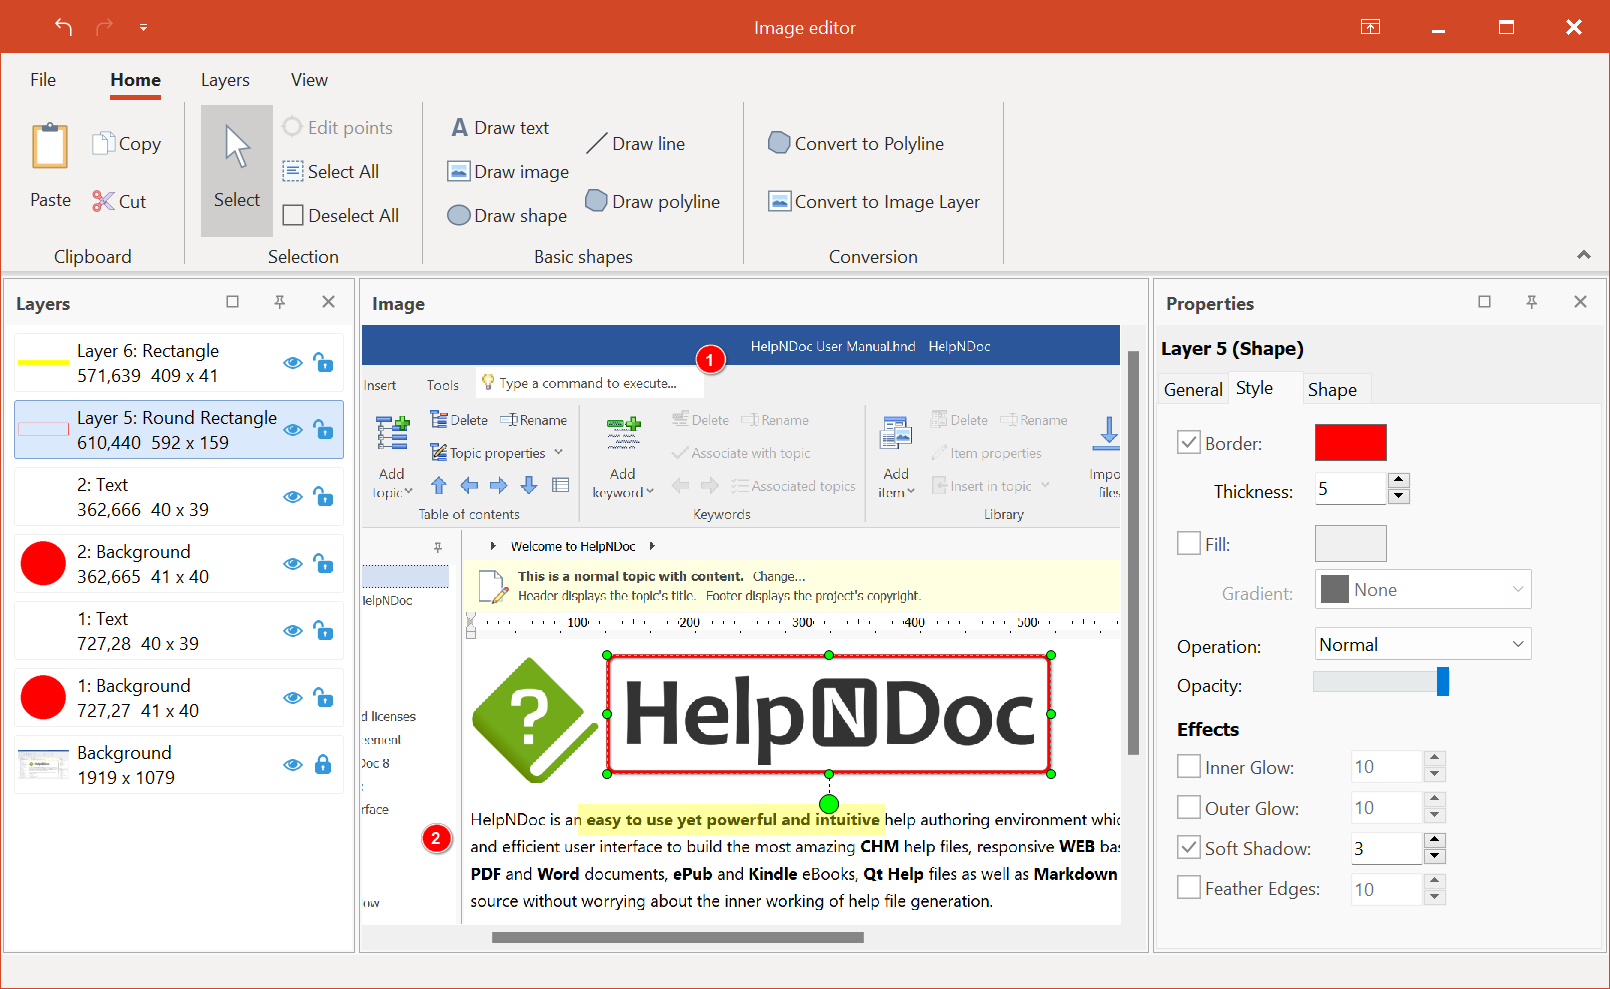Click the ribbon display options icon

pos(1371,27)
